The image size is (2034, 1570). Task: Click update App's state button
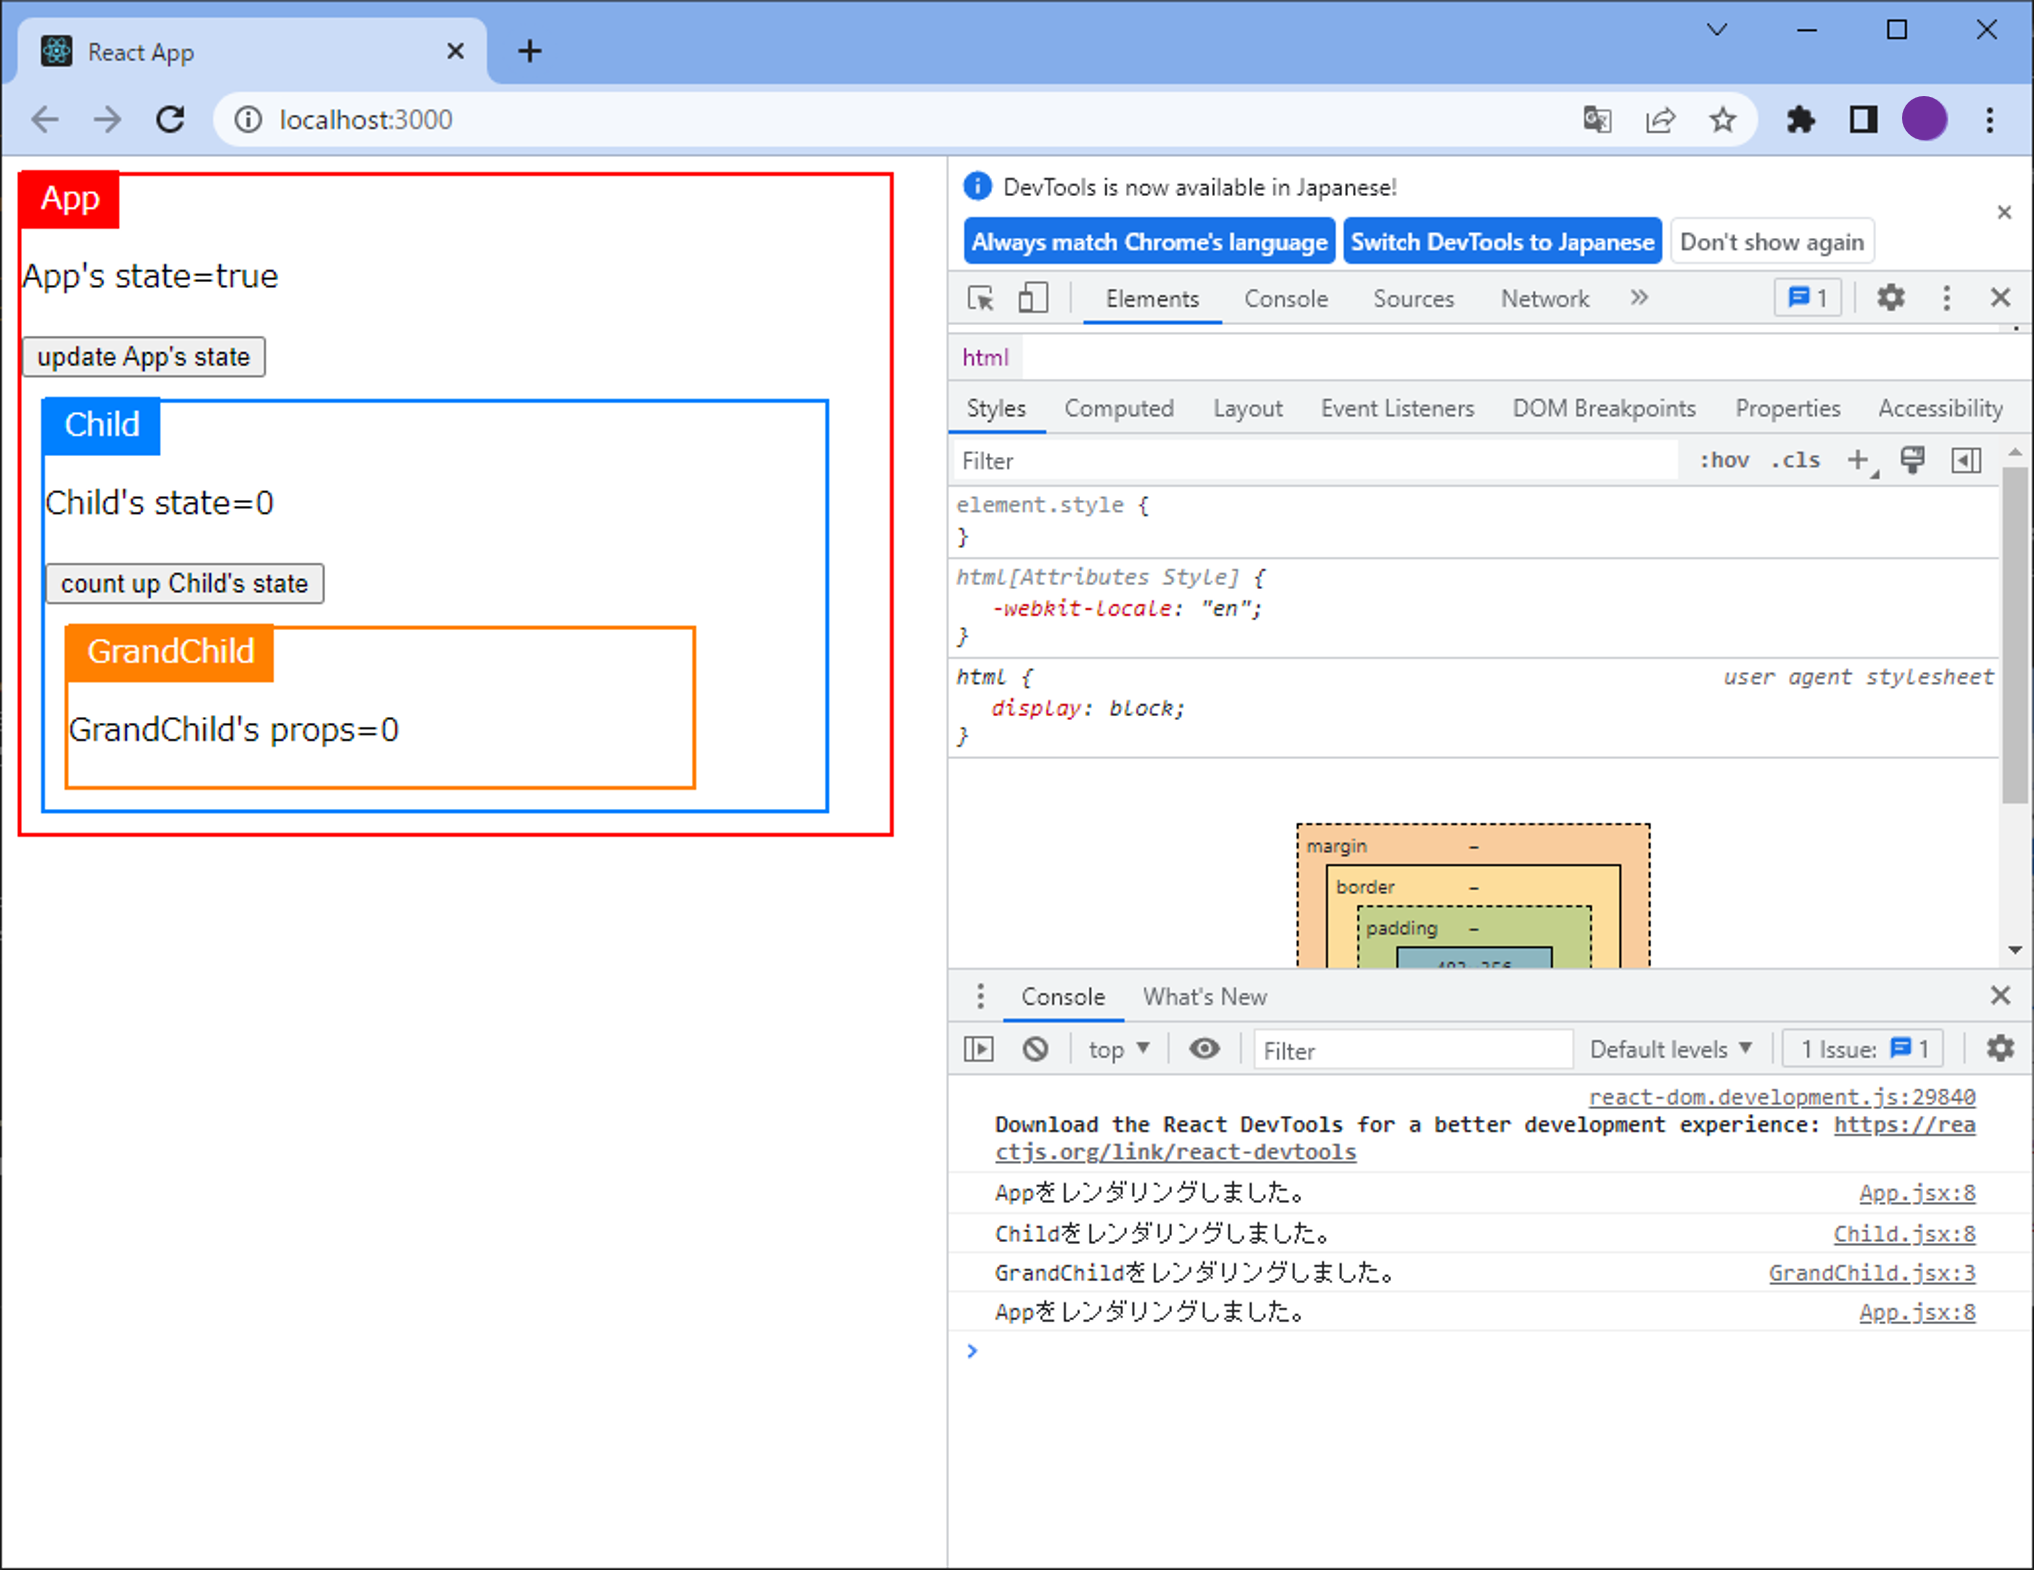tap(144, 357)
